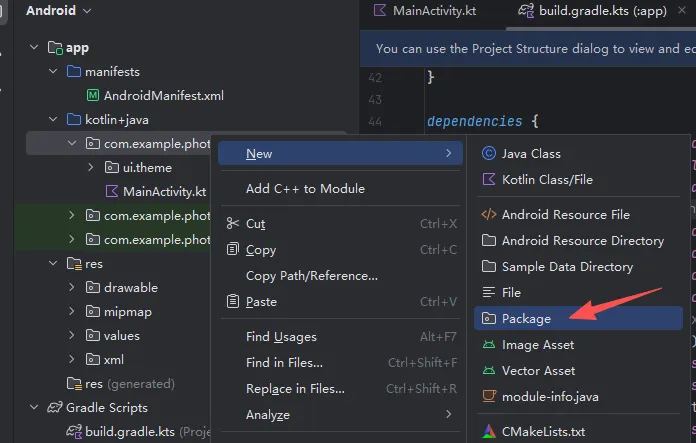Click the Package folder icon in the submenu

pyautogui.click(x=489, y=318)
